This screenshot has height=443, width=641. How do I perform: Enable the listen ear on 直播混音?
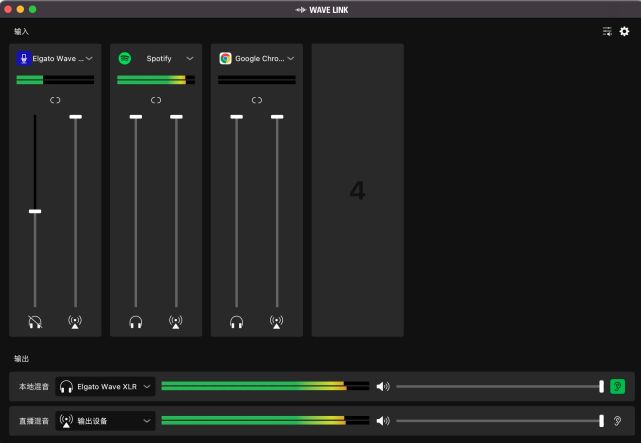(x=617, y=421)
